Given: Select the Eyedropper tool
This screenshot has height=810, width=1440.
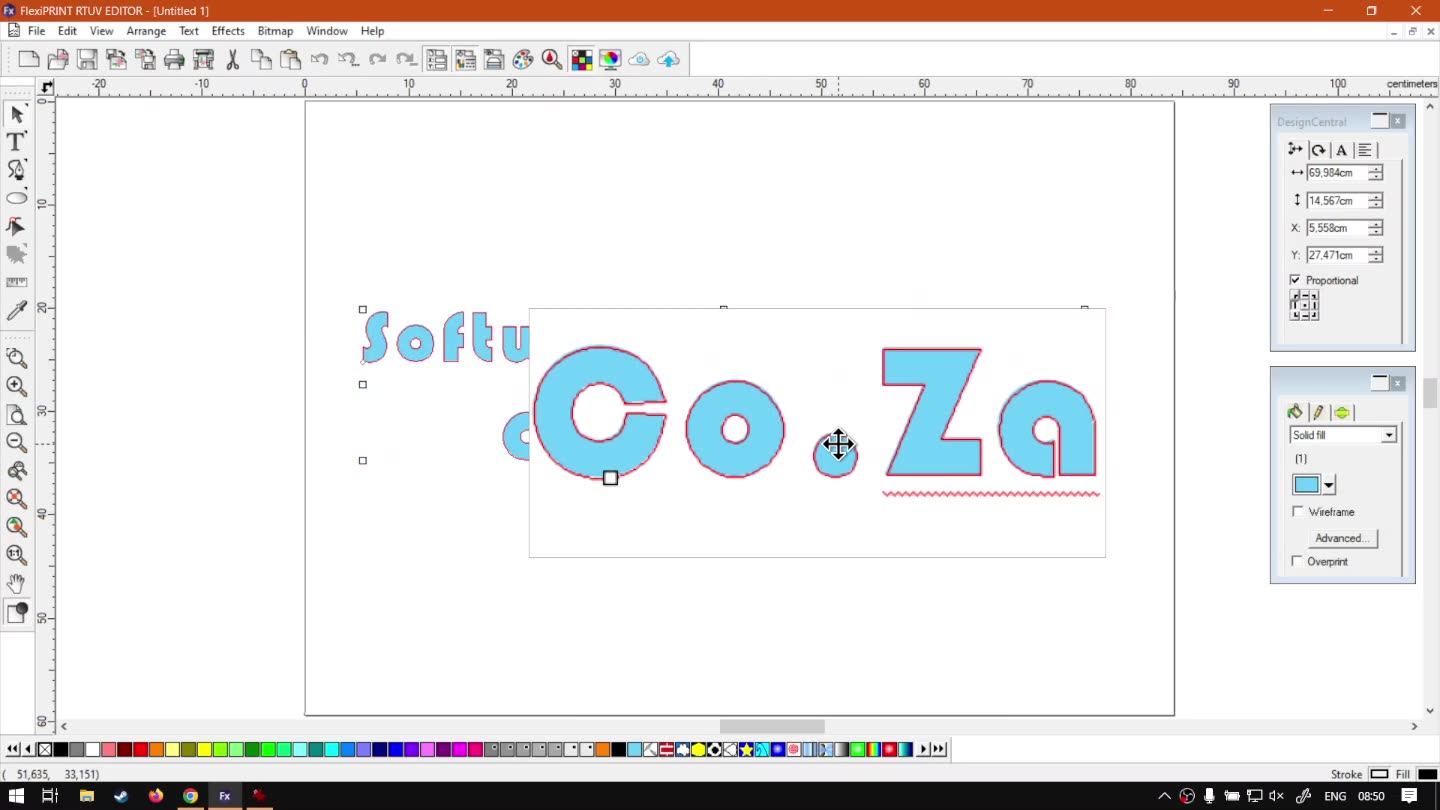Looking at the screenshot, I should pos(16,312).
